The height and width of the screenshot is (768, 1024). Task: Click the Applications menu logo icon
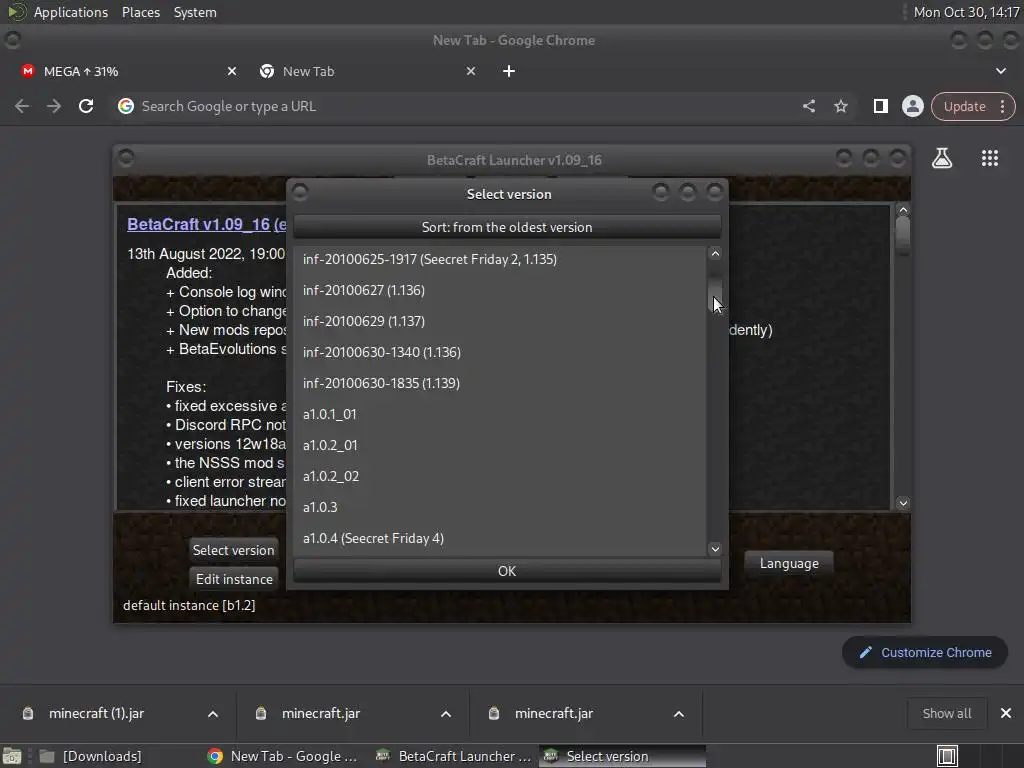click(16, 12)
